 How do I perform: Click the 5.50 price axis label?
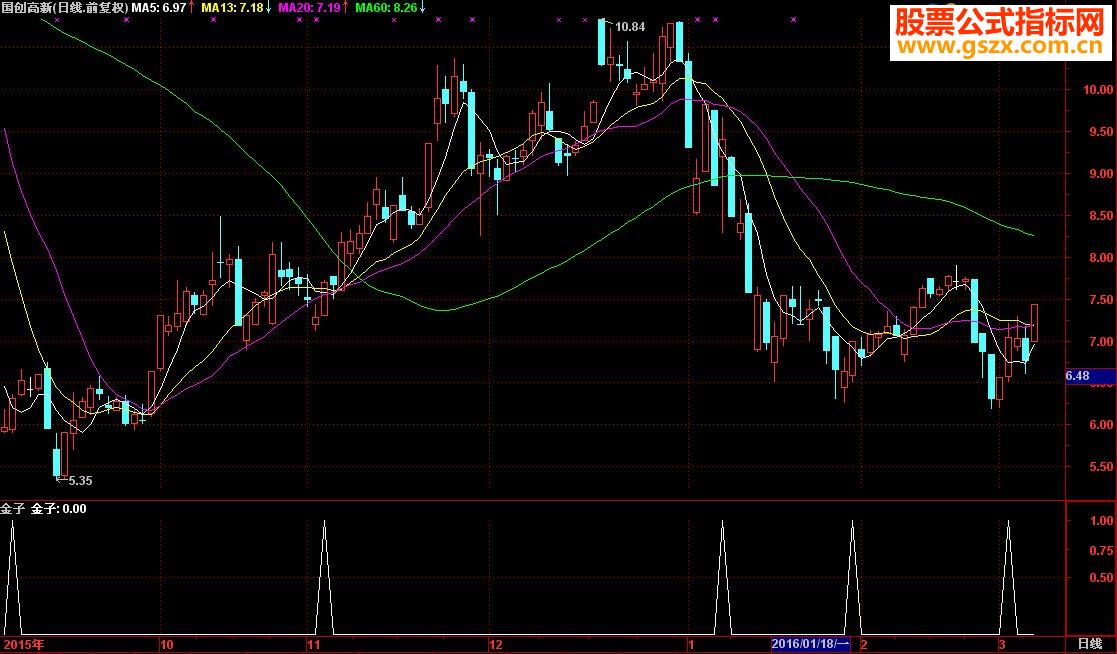1101,467
